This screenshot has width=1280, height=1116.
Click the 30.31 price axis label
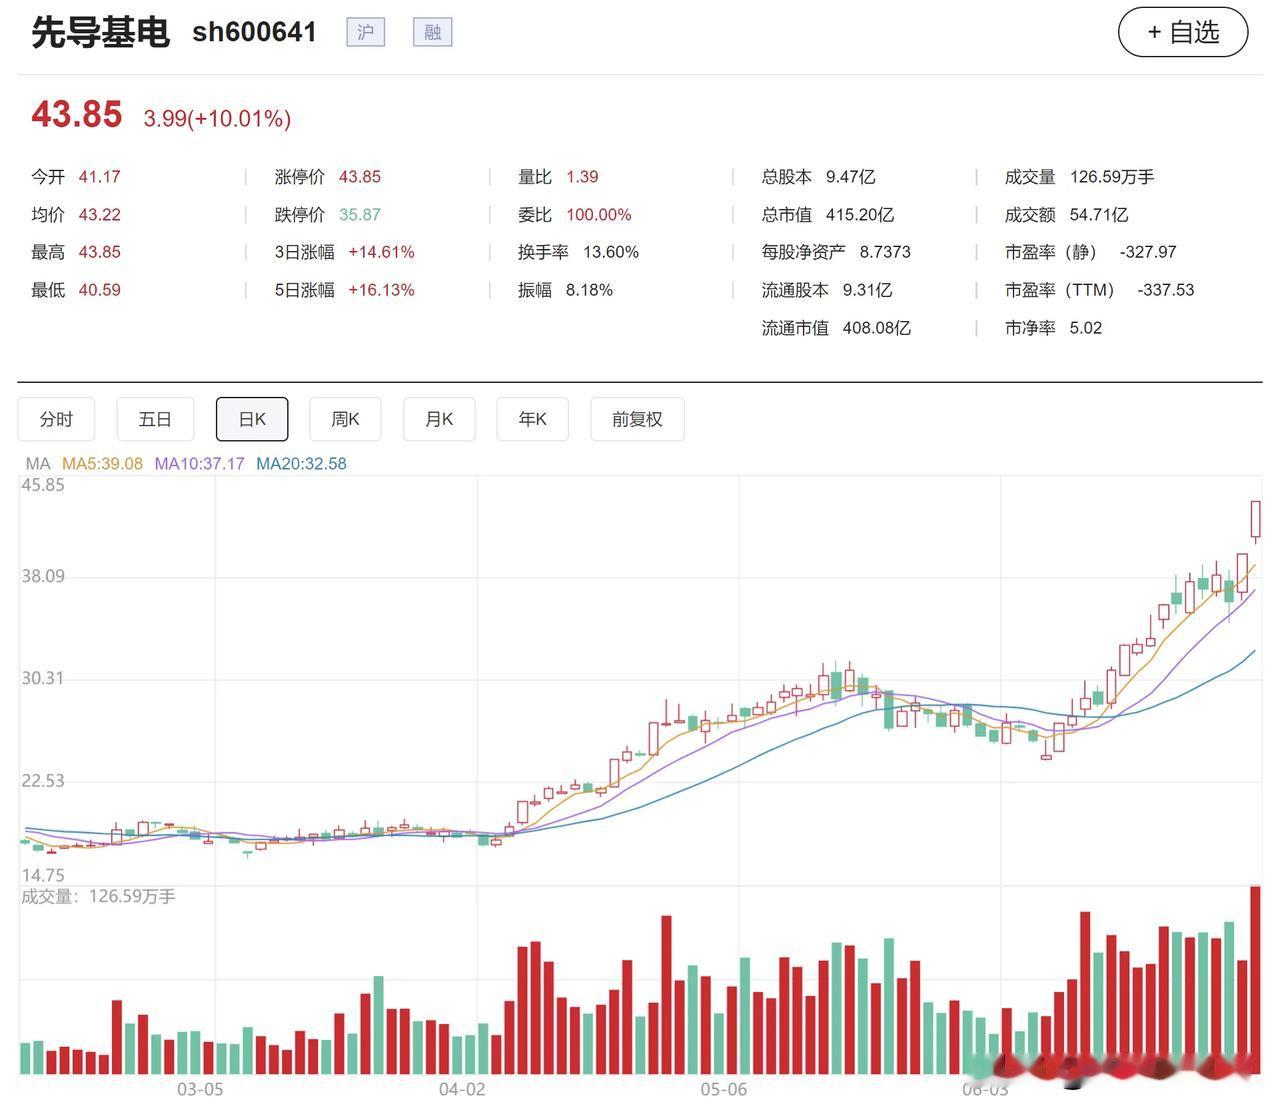[x=43, y=679]
